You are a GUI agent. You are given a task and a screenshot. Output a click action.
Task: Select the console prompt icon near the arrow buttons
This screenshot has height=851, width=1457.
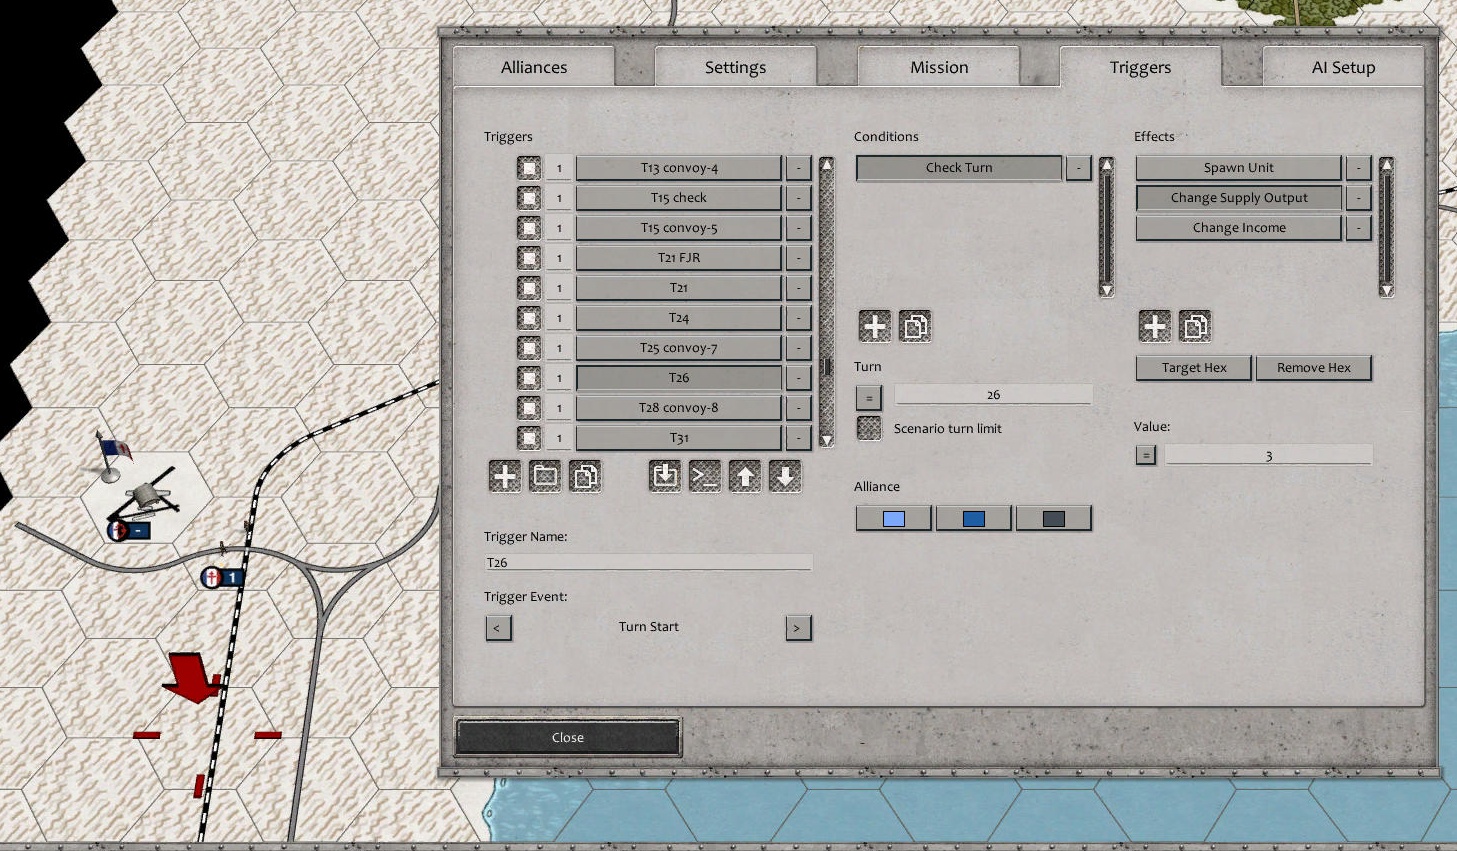coord(705,476)
